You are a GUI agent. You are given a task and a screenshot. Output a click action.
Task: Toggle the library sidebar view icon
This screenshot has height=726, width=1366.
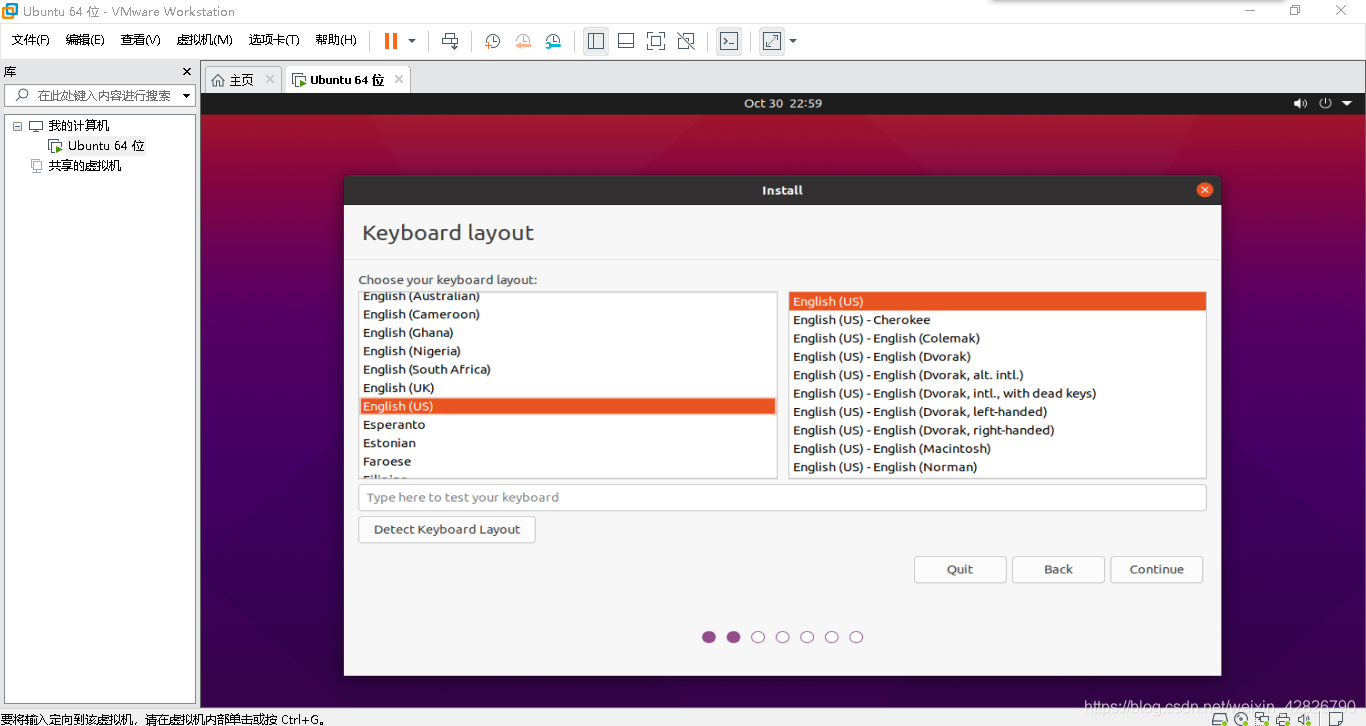pyautogui.click(x=596, y=41)
